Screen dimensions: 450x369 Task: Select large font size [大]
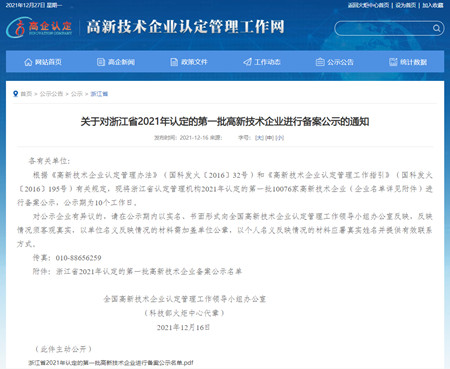[x=259, y=138]
